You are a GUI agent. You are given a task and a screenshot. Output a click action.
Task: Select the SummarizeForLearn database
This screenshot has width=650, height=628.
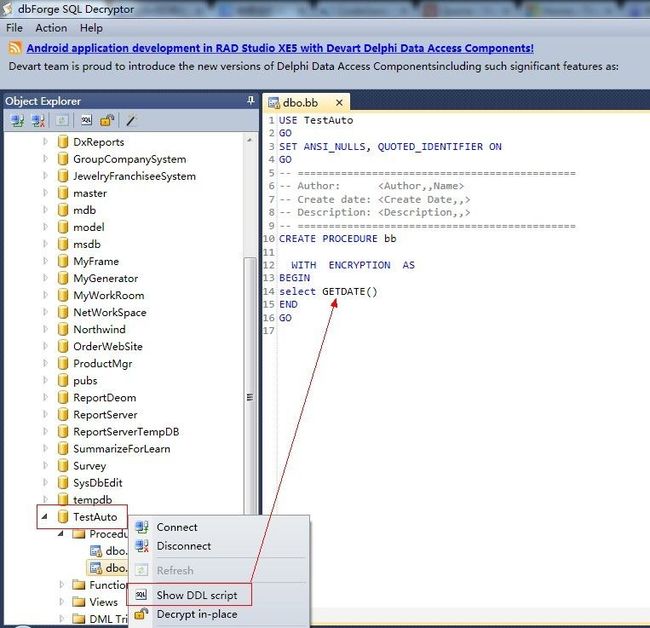point(121,449)
